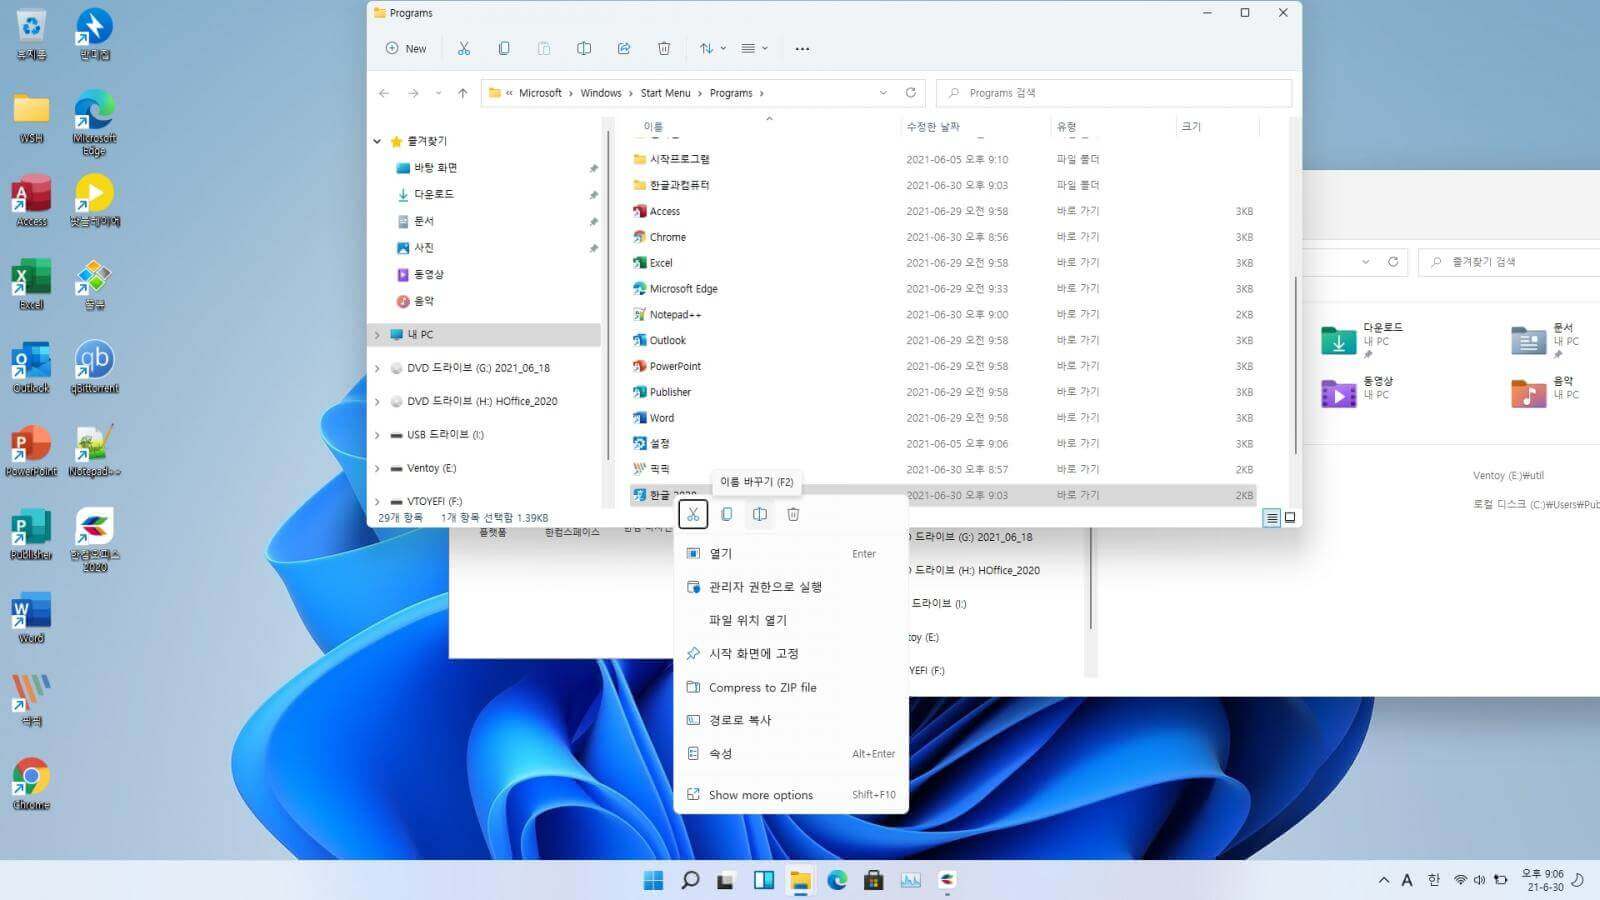The width and height of the screenshot is (1600, 900).
Task: Select the Microsoft Edge shortcut in the file list
Action: pos(943,289)
